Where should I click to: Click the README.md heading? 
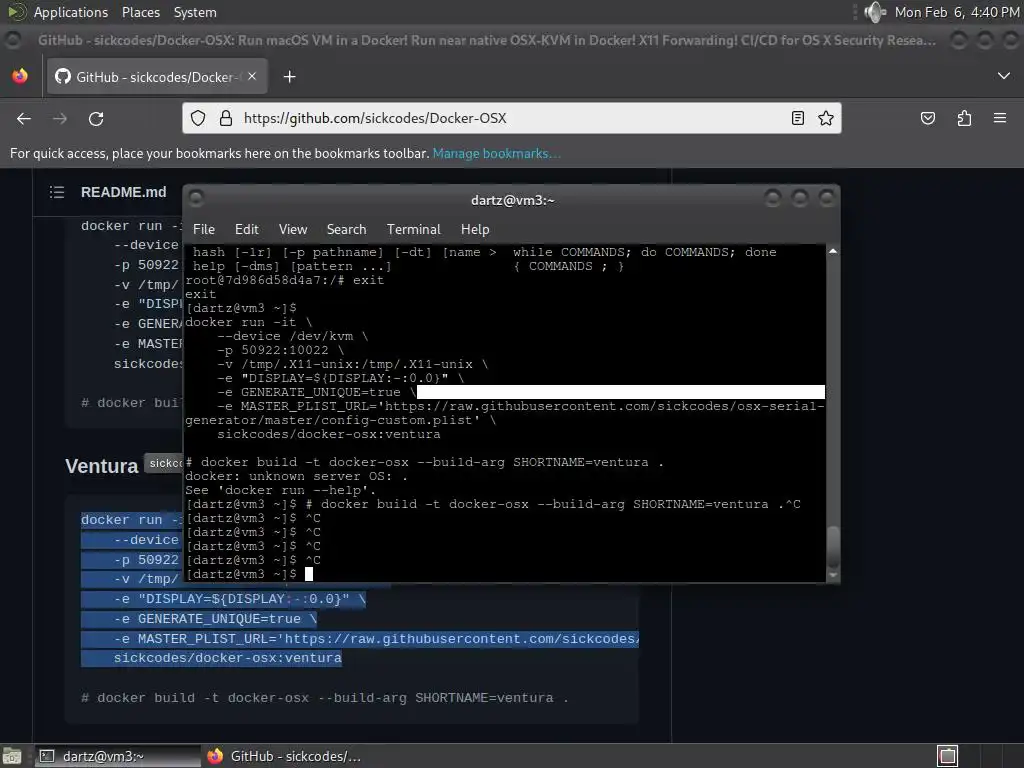tap(123, 192)
